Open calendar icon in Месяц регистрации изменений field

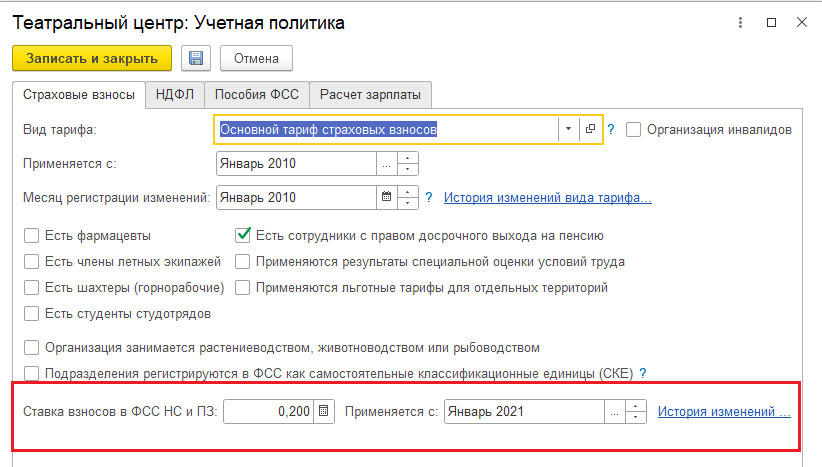pos(386,197)
